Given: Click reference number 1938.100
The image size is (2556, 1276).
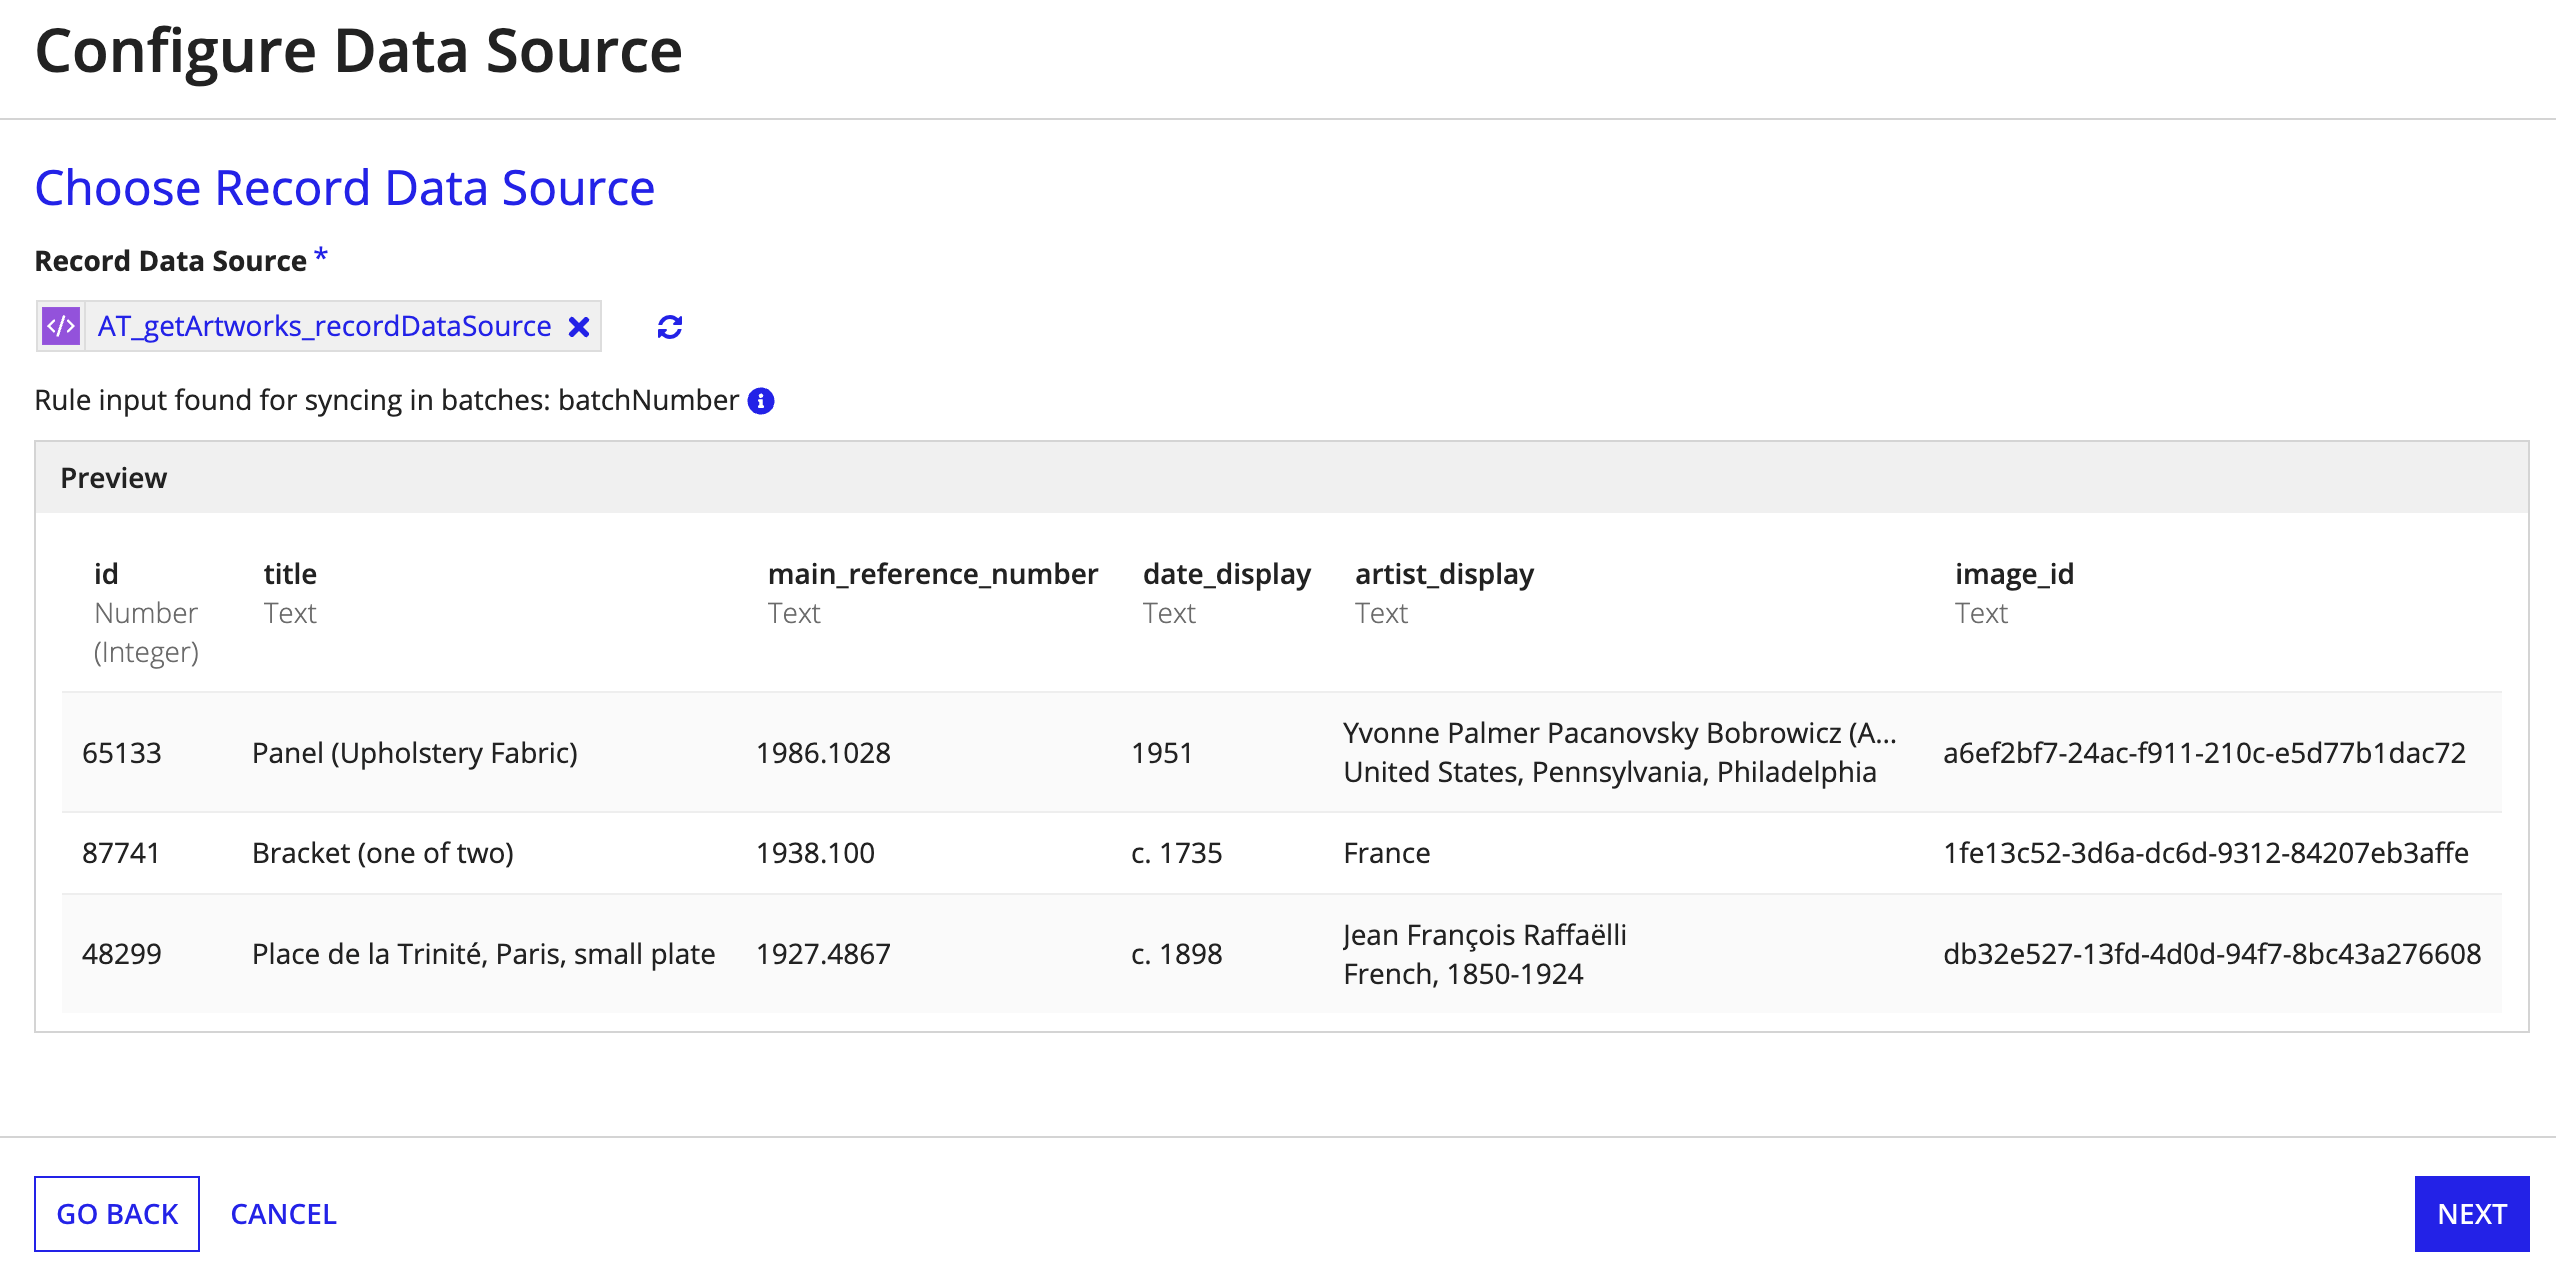Looking at the screenshot, I should coord(815,853).
